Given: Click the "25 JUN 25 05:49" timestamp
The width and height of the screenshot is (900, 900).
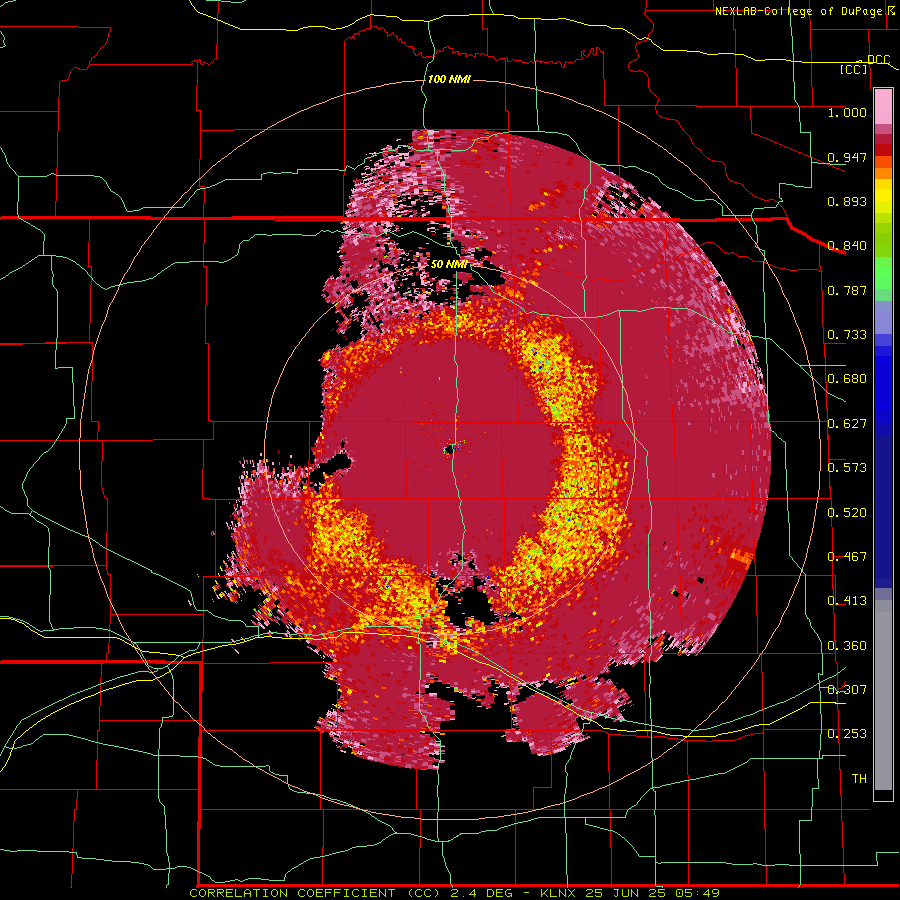Looking at the screenshot, I should 653,893.
